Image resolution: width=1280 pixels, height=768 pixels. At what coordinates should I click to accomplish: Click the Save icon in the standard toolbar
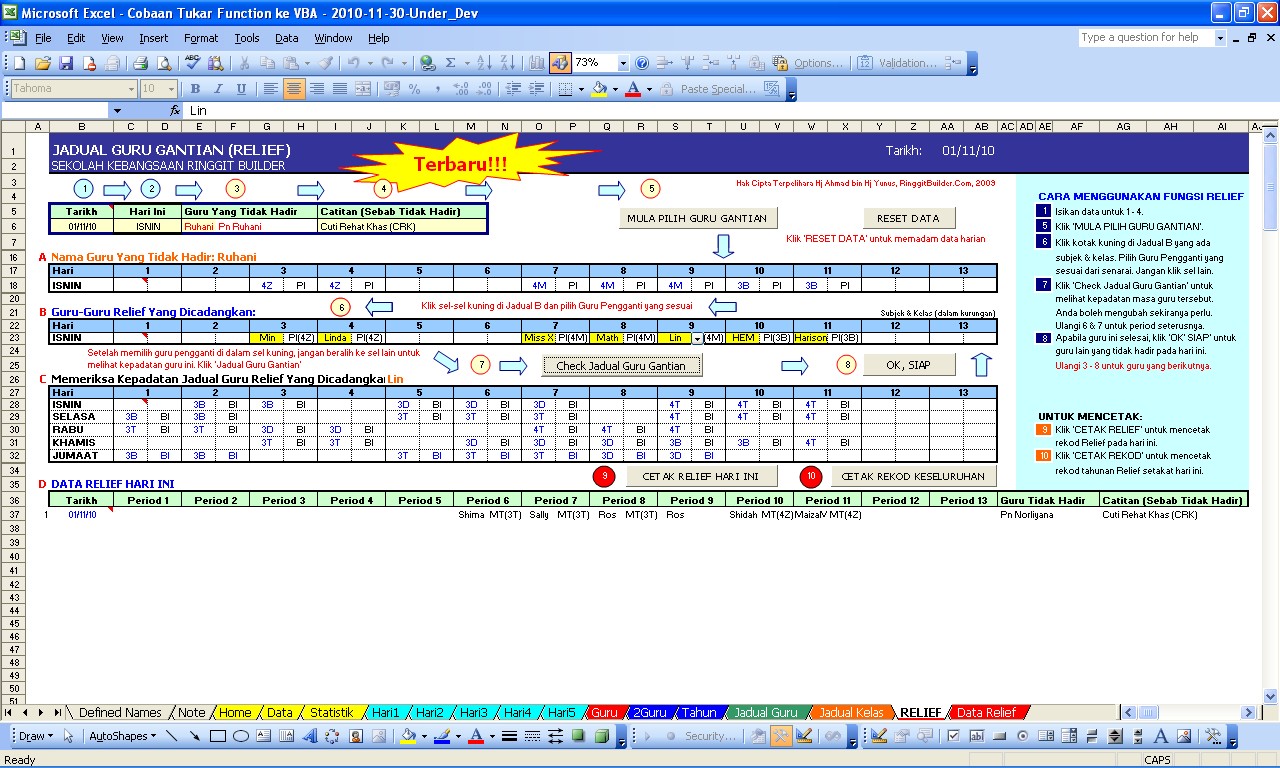(66, 63)
